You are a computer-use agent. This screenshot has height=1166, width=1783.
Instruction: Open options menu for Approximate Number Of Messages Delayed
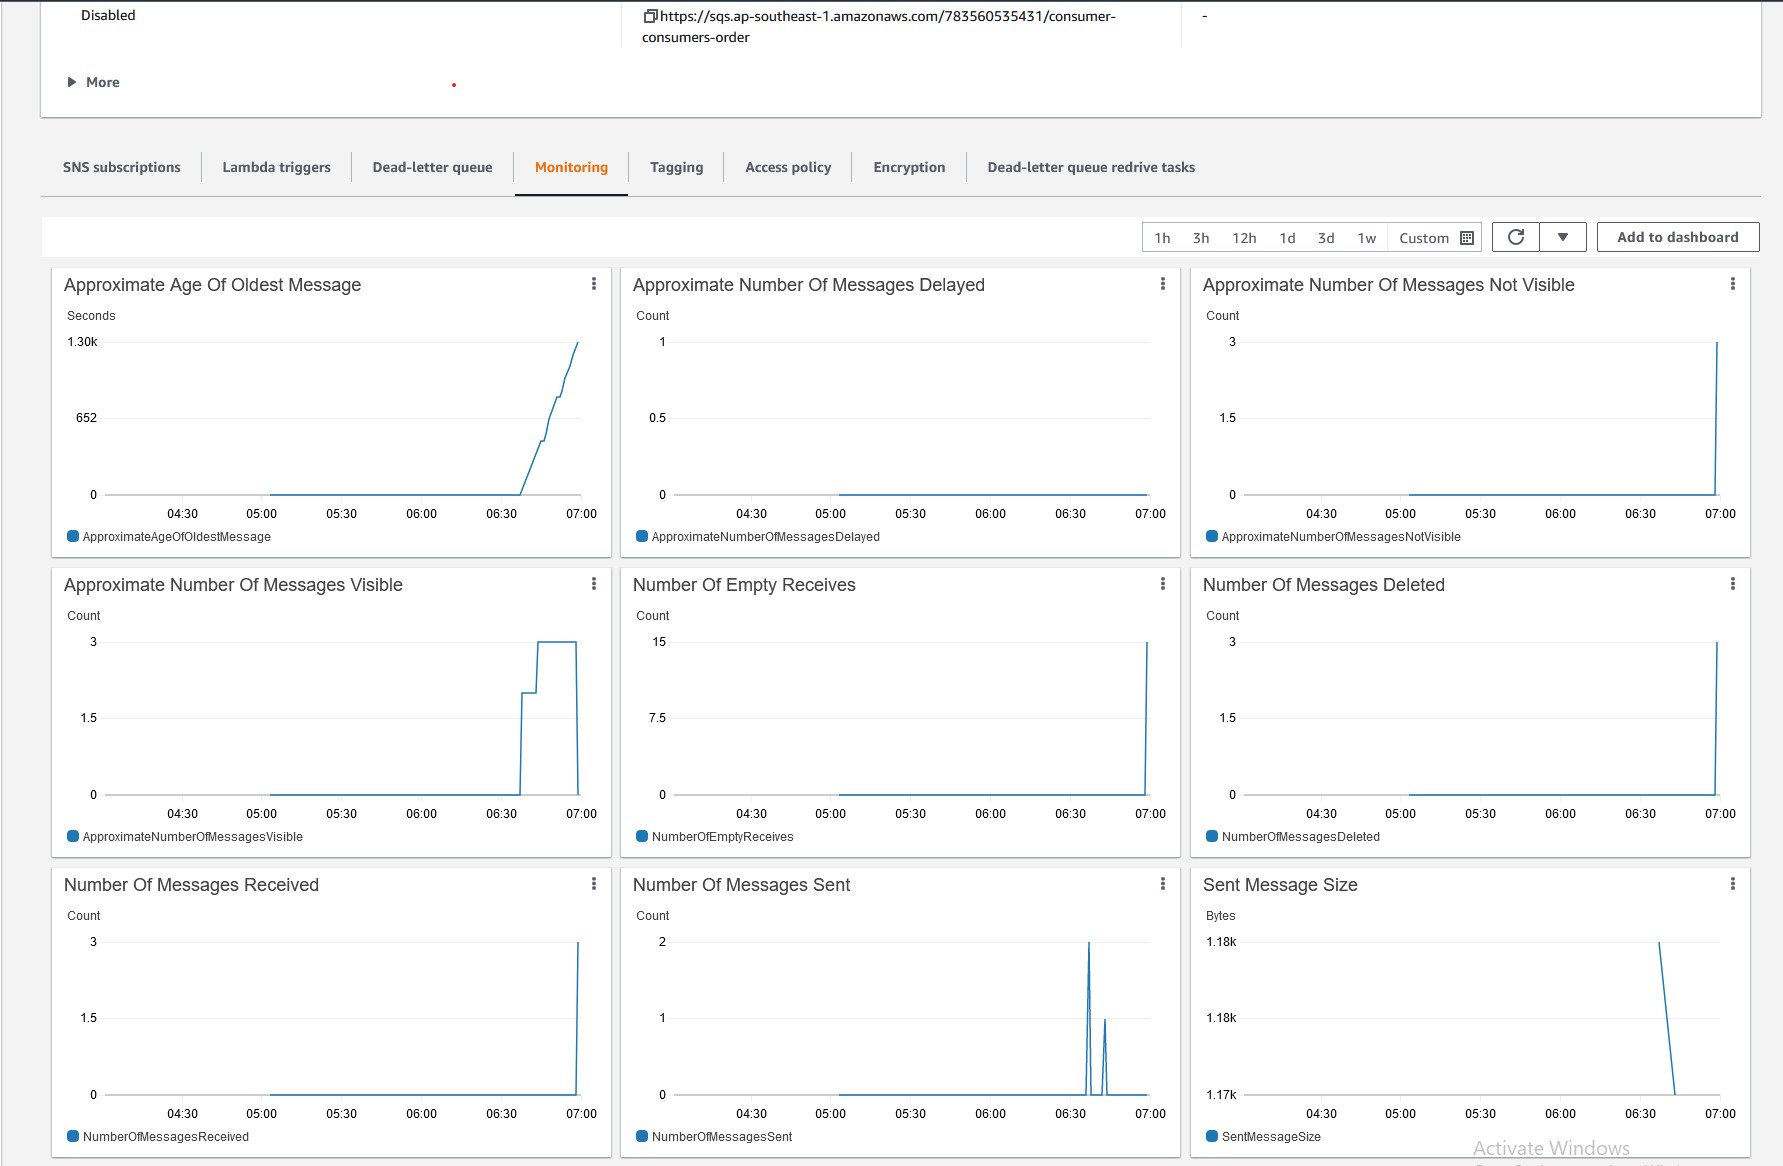click(1163, 284)
